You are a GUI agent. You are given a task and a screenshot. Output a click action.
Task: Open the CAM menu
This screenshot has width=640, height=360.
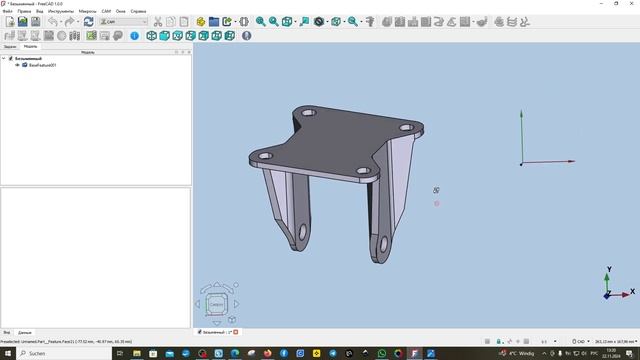(x=106, y=11)
